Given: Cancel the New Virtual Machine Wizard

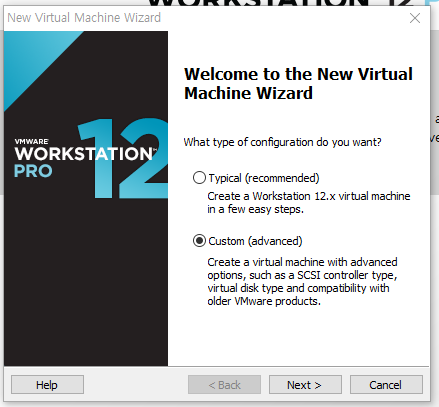Looking at the screenshot, I should (x=386, y=385).
